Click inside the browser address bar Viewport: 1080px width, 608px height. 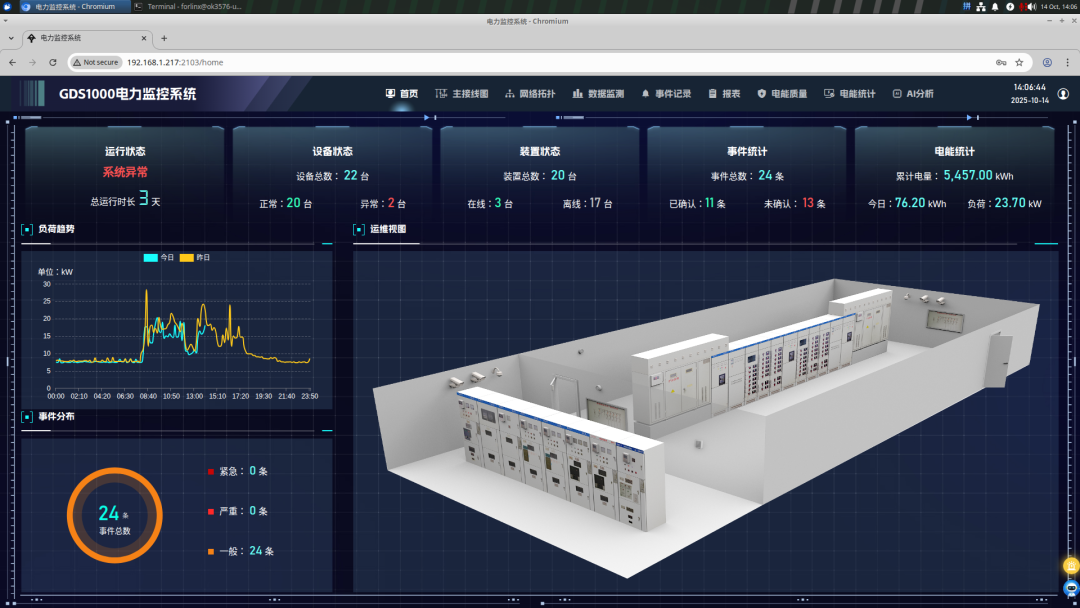300,62
